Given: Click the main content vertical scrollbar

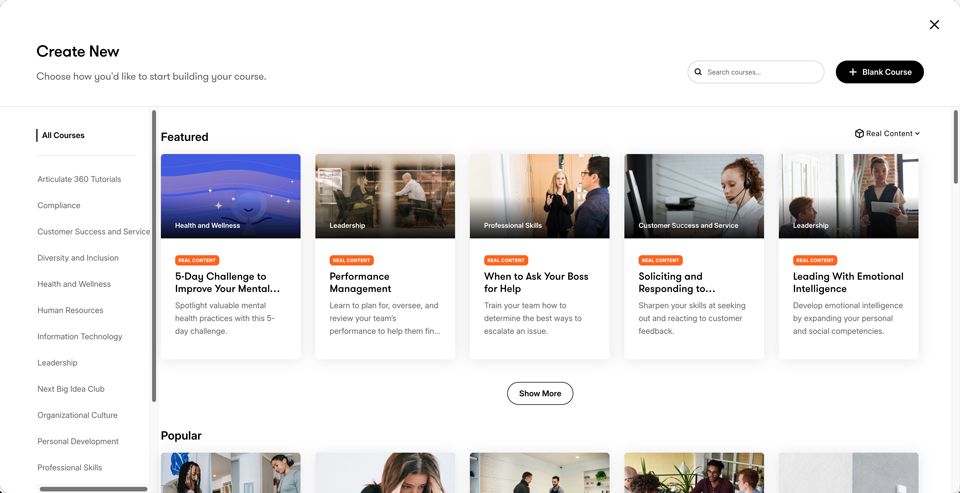Looking at the screenshot, I should point(955,146).
